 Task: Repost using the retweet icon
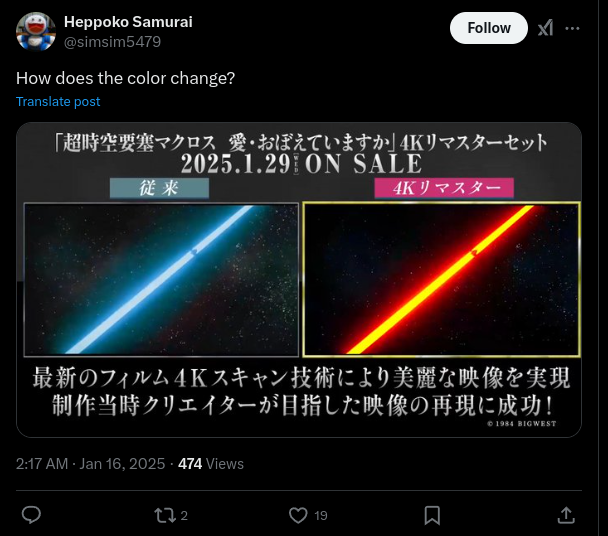(162, 515)
